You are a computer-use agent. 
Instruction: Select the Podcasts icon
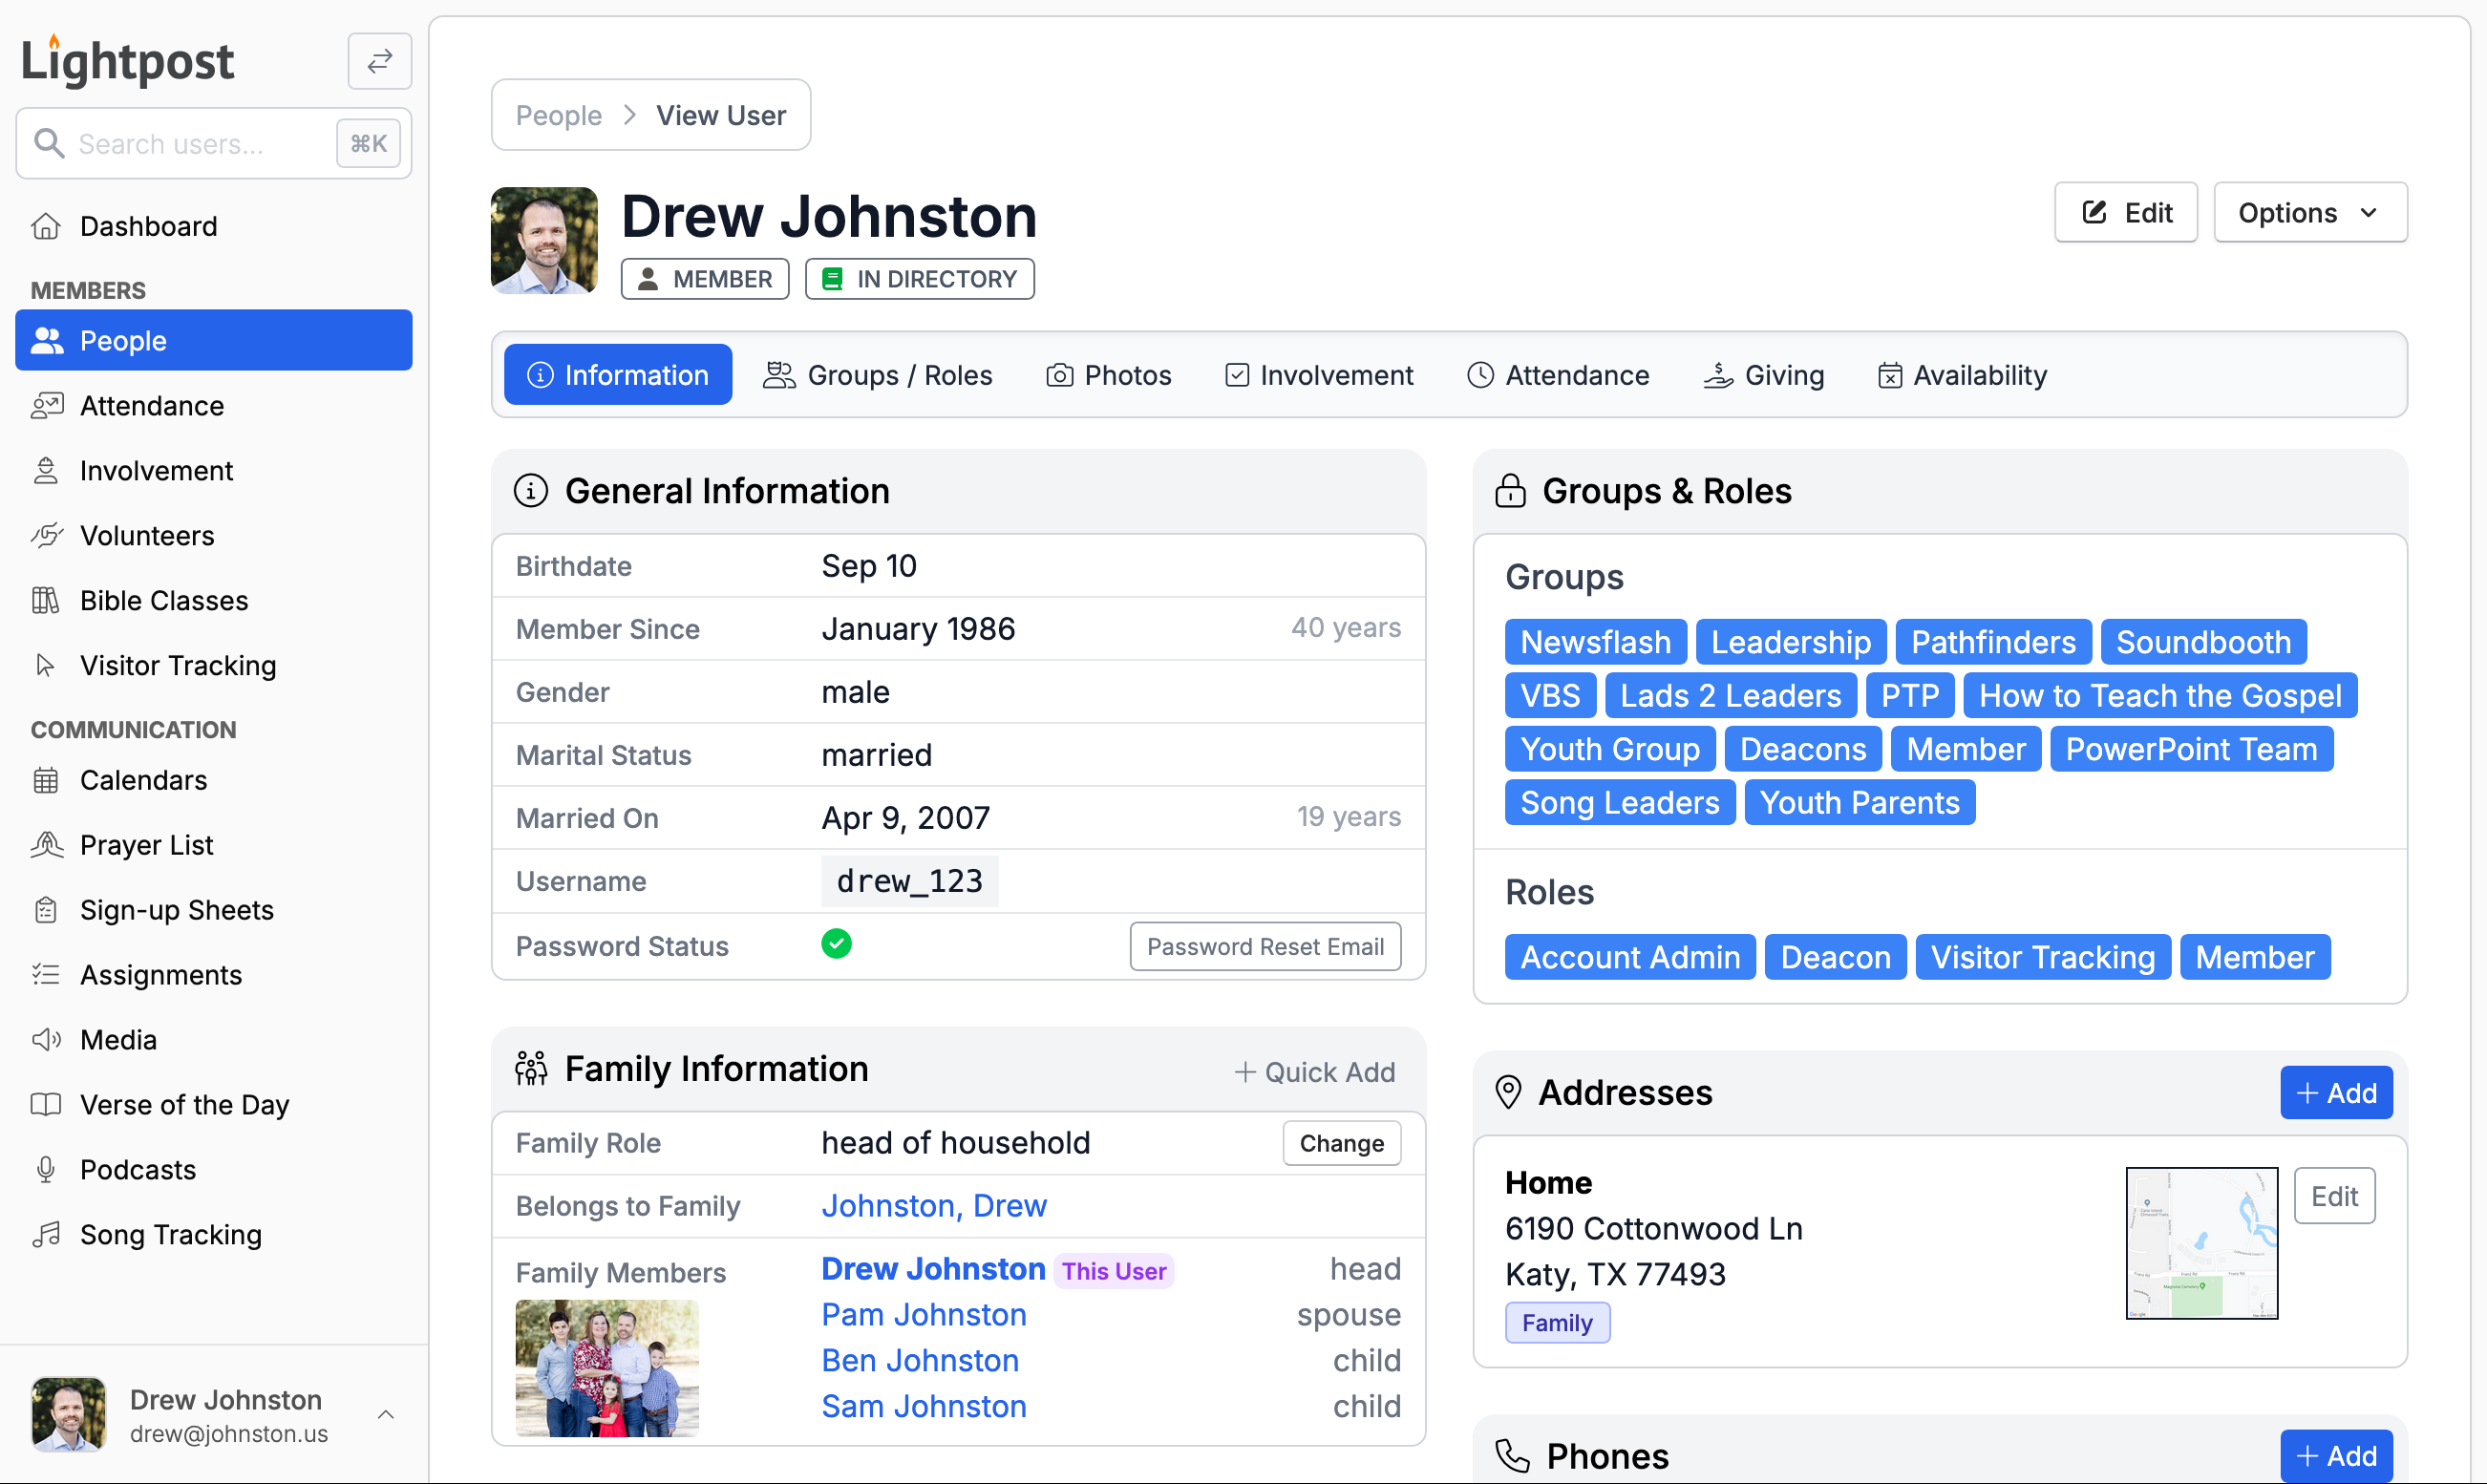click(x=46, y=1169)
